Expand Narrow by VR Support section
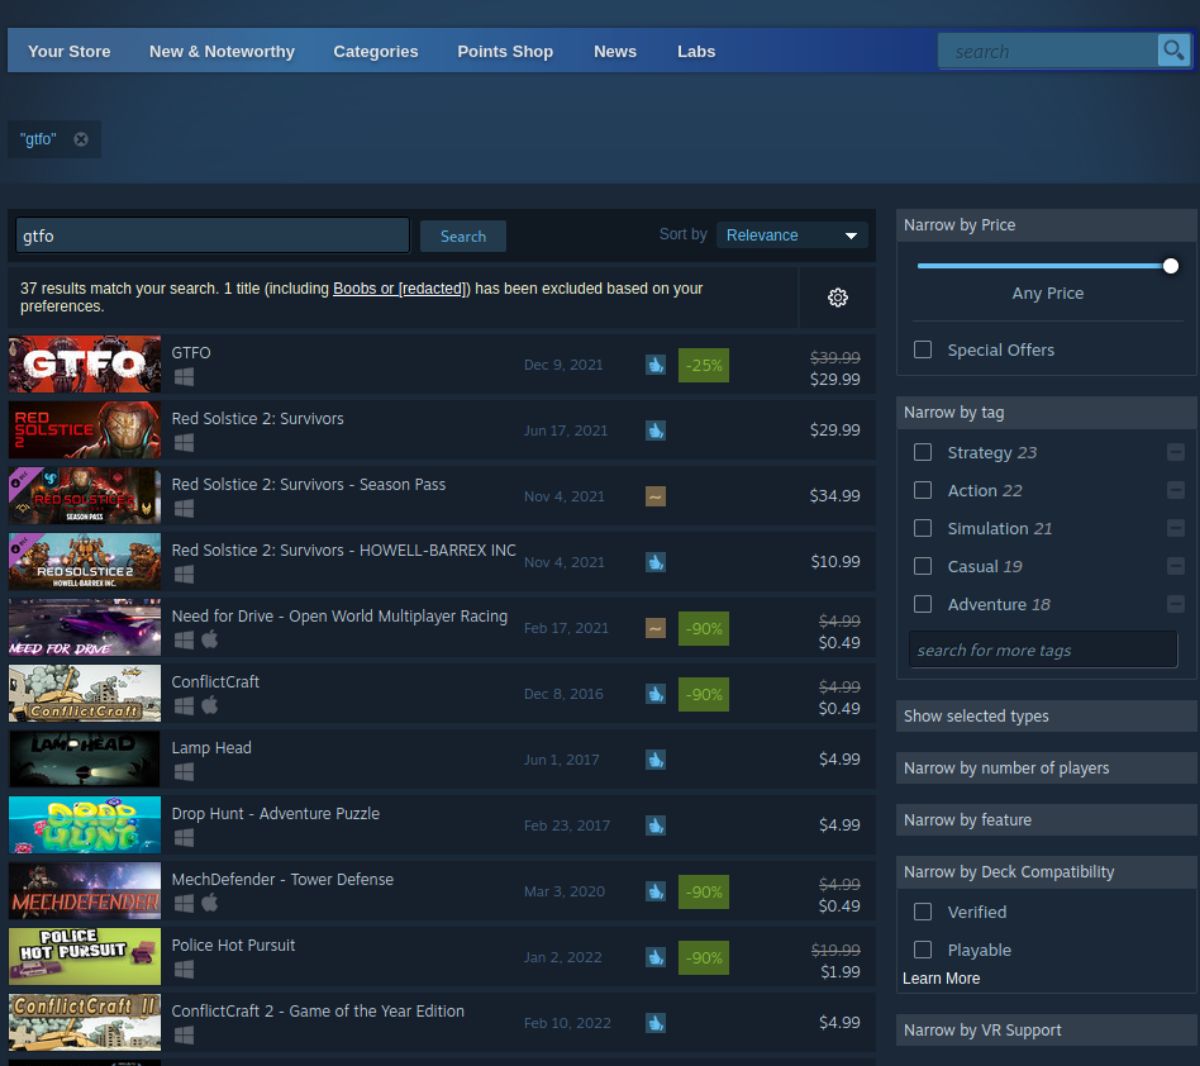The image size is (1200, 1066). (x=1046, y=1030)
